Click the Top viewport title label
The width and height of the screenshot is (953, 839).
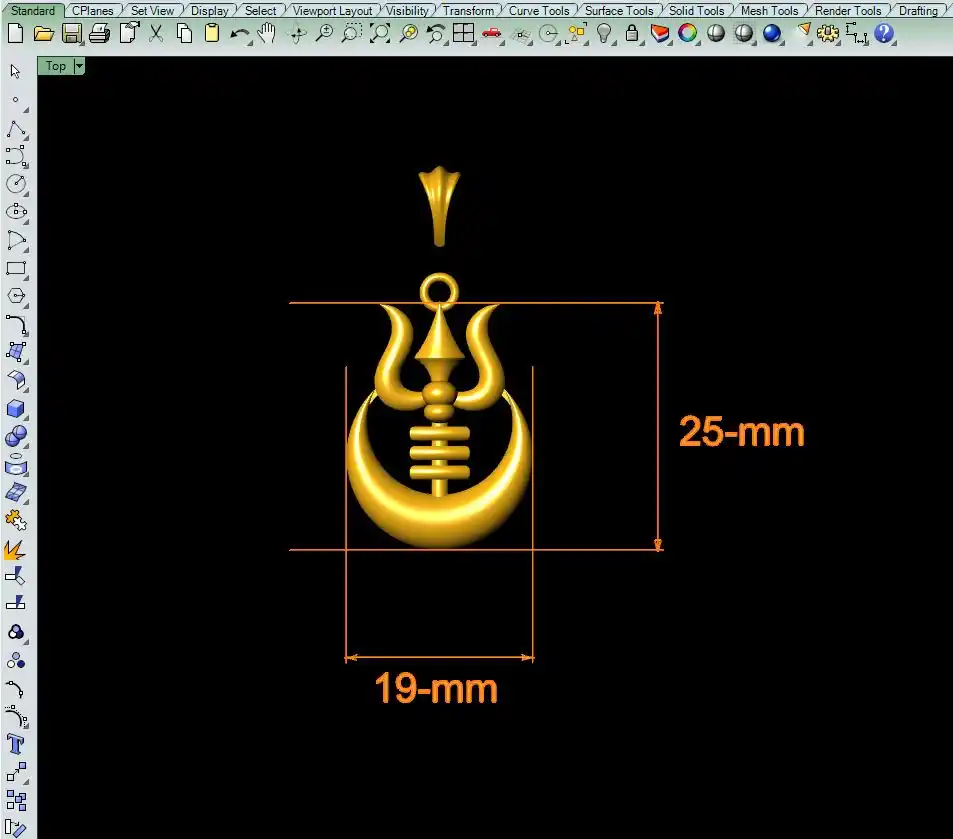click(x=56, y=66)
